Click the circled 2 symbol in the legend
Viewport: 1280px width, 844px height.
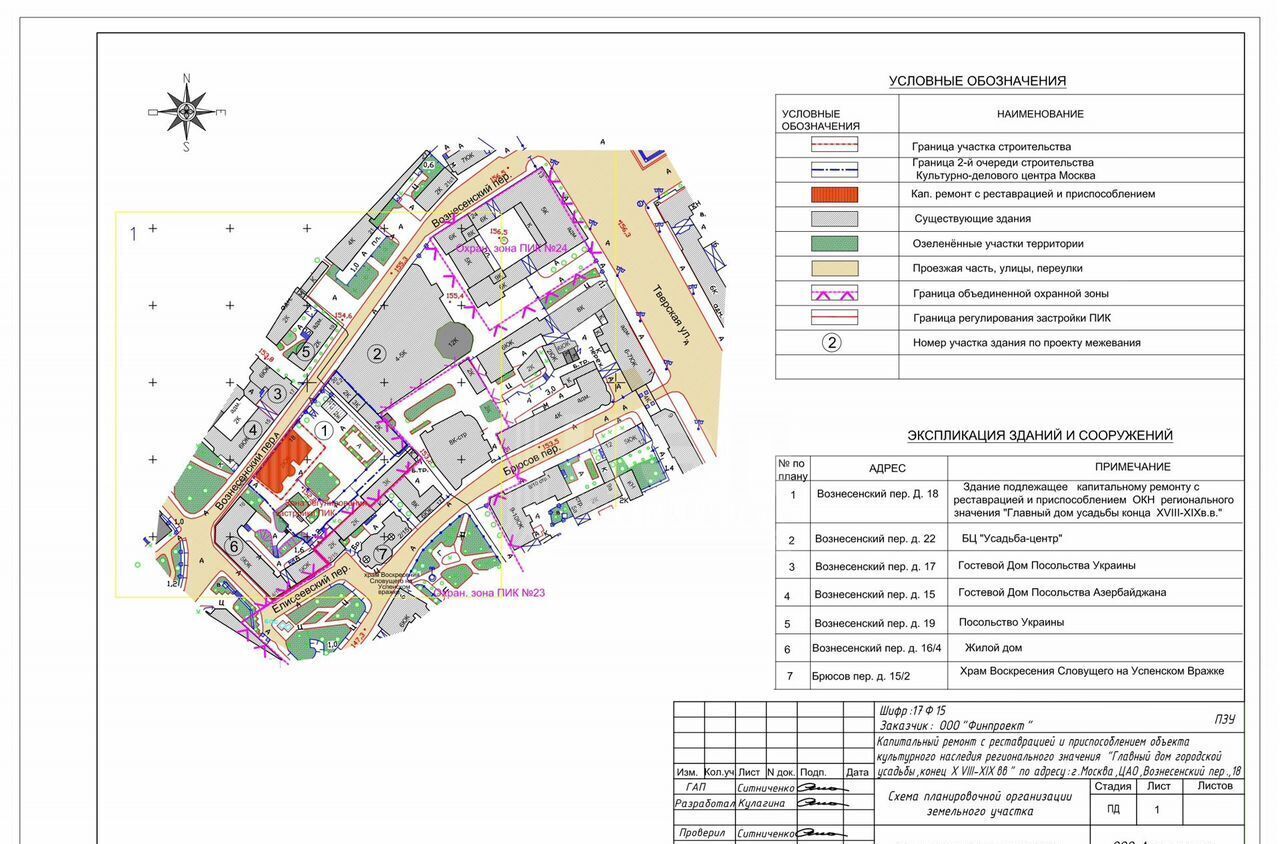(832, 342)
